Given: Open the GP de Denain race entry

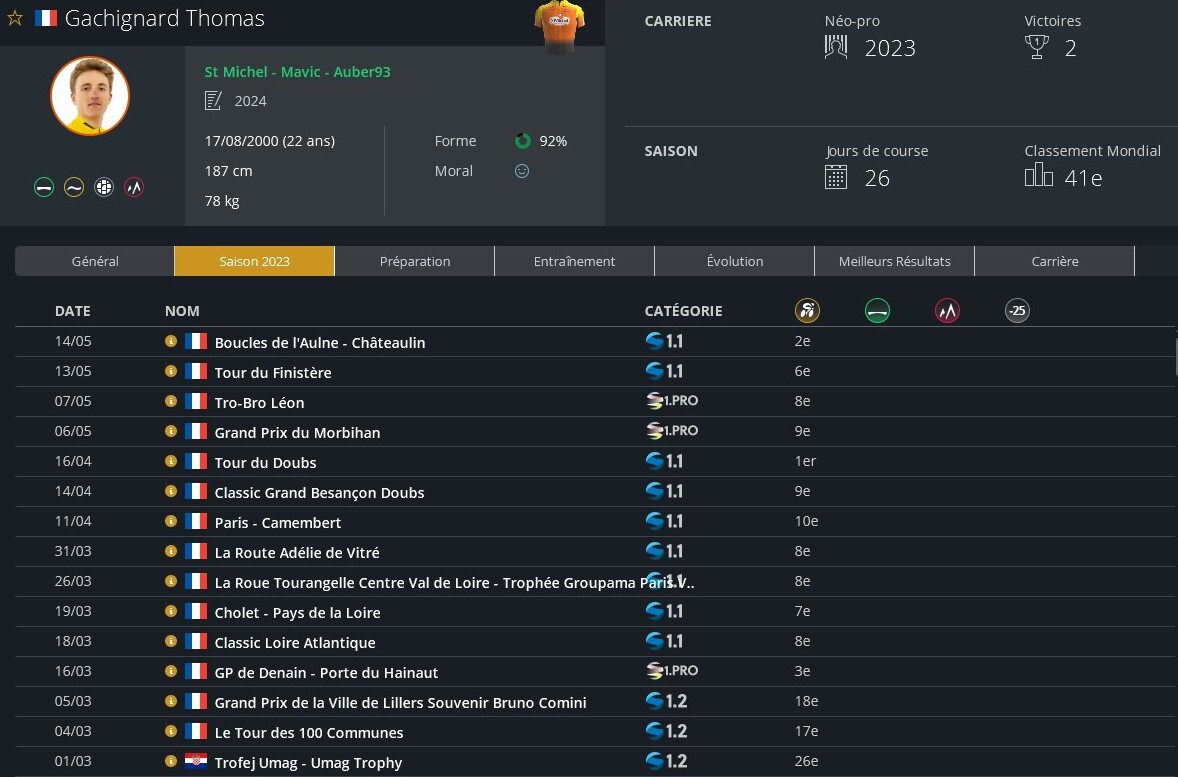Looking at the screenshot, I should (326, 672).
